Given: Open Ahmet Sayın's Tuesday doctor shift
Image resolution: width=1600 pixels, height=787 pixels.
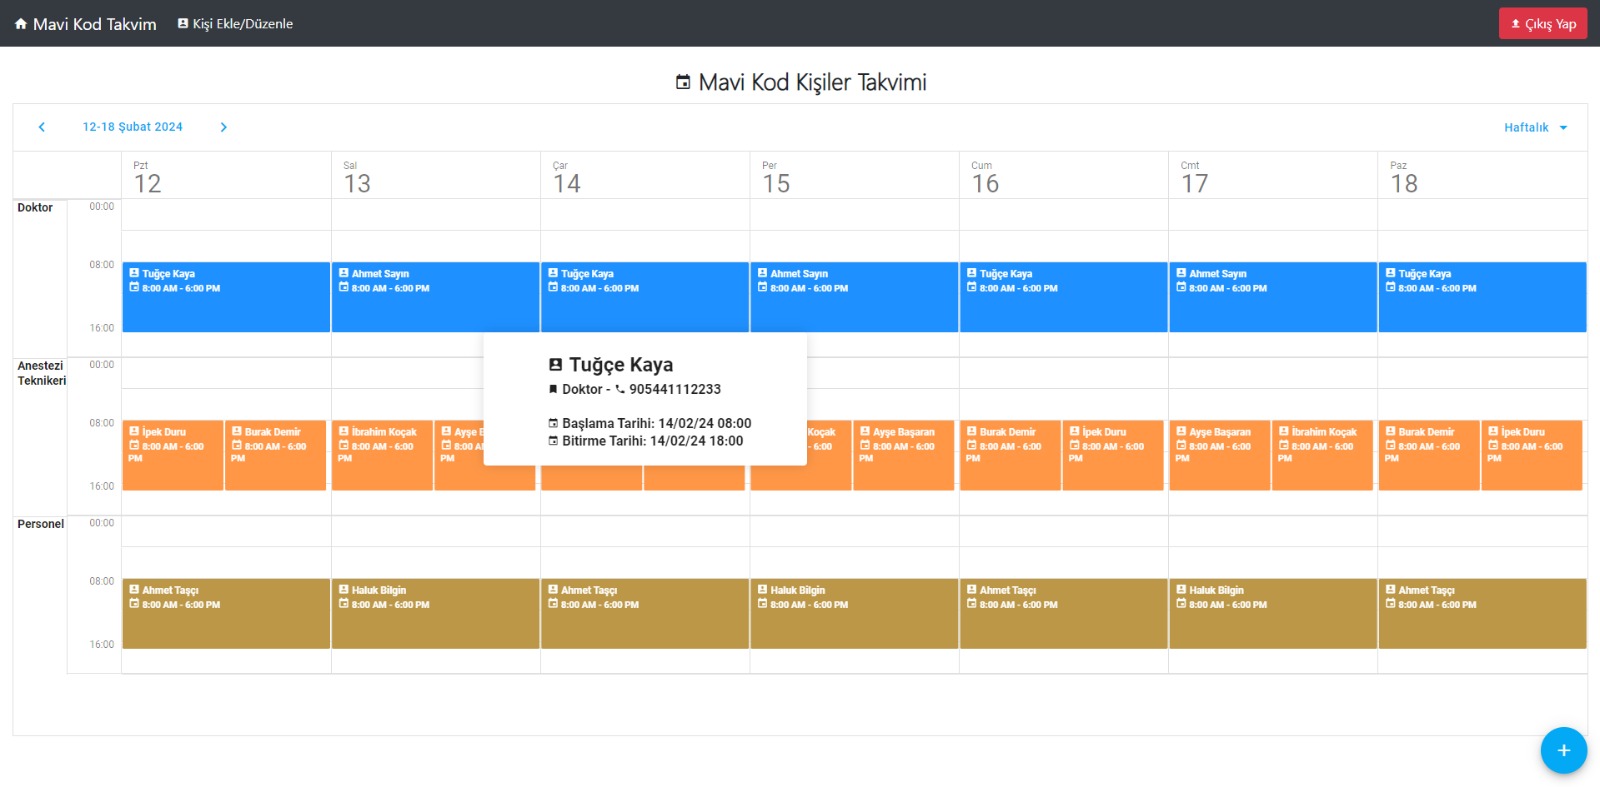Looking at the screenshot, I should tap(435, 297).
